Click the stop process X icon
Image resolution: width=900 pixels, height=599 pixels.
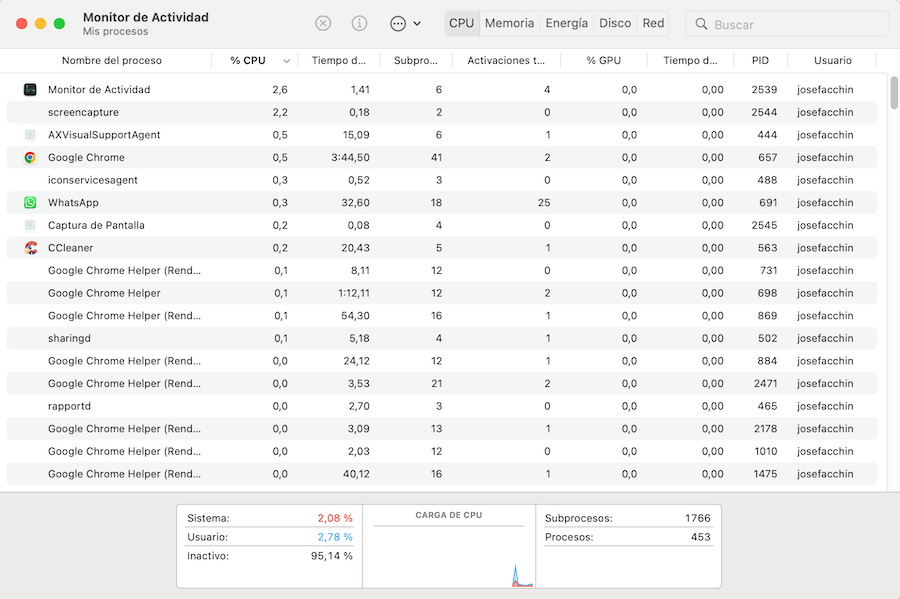[x=323, y=24]
